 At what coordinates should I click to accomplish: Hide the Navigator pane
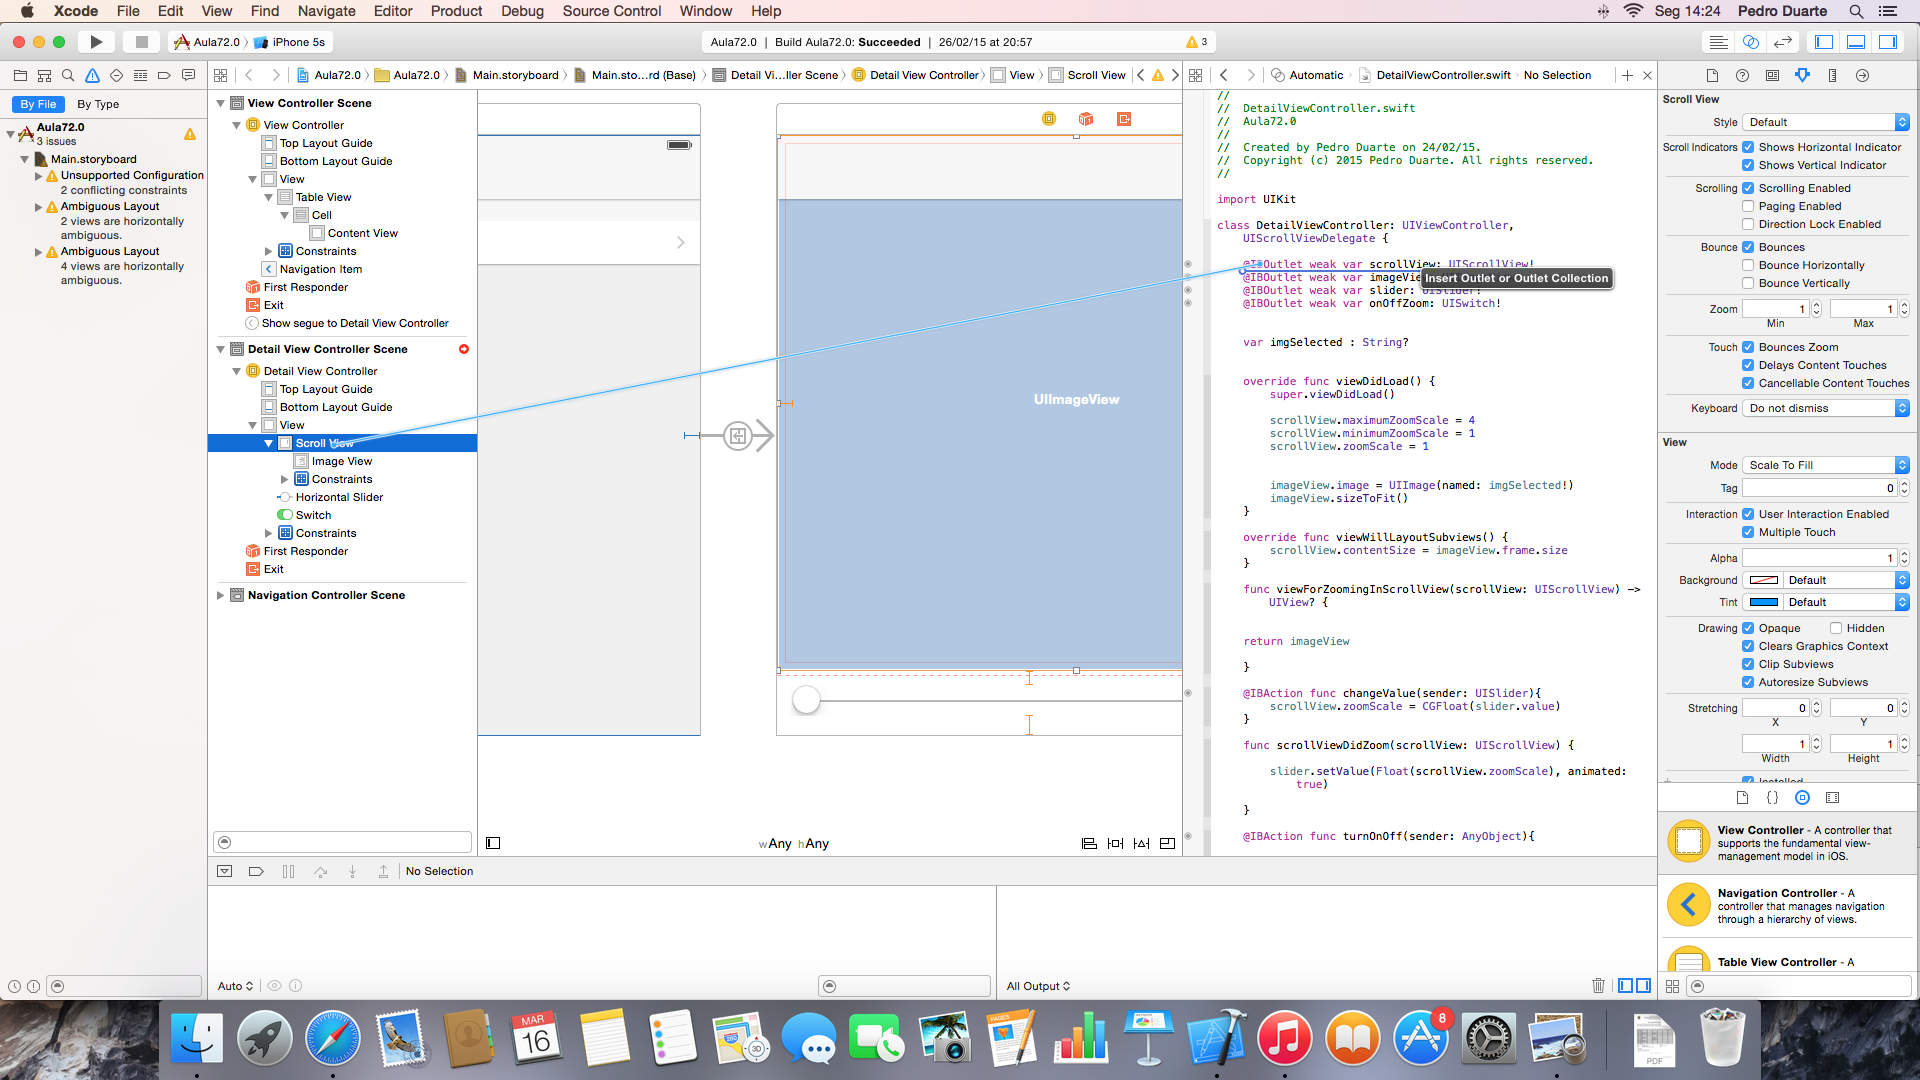[1824, 42]
